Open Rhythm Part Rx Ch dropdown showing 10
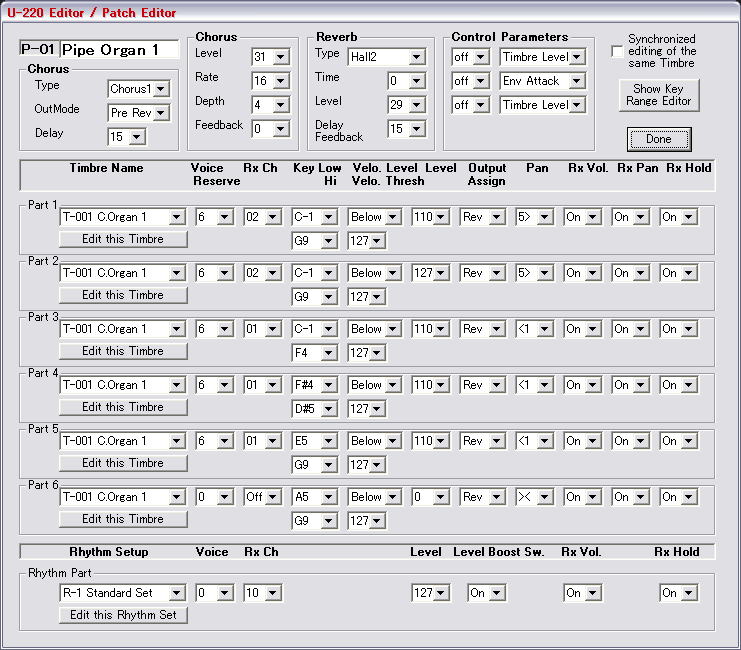This screenshot has height=650, width=741. pyautogui.click(x=263, y=593)
